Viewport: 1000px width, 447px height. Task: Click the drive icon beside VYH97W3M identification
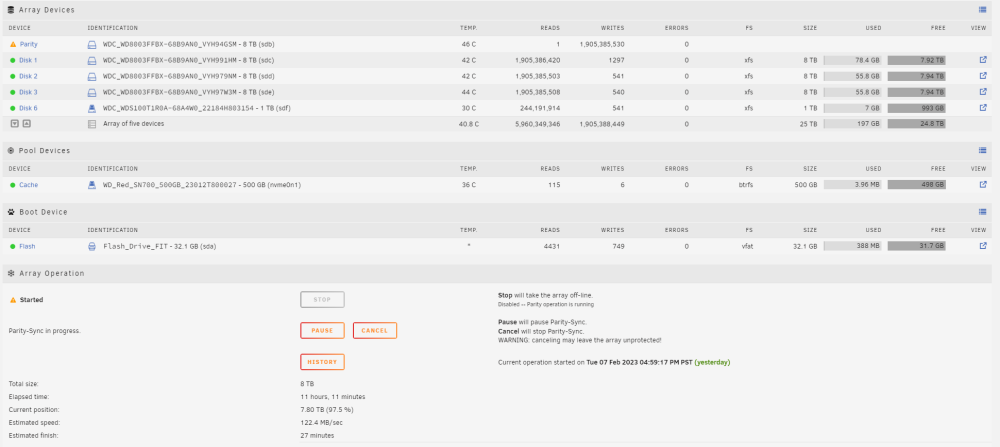[x=92, y=92]
